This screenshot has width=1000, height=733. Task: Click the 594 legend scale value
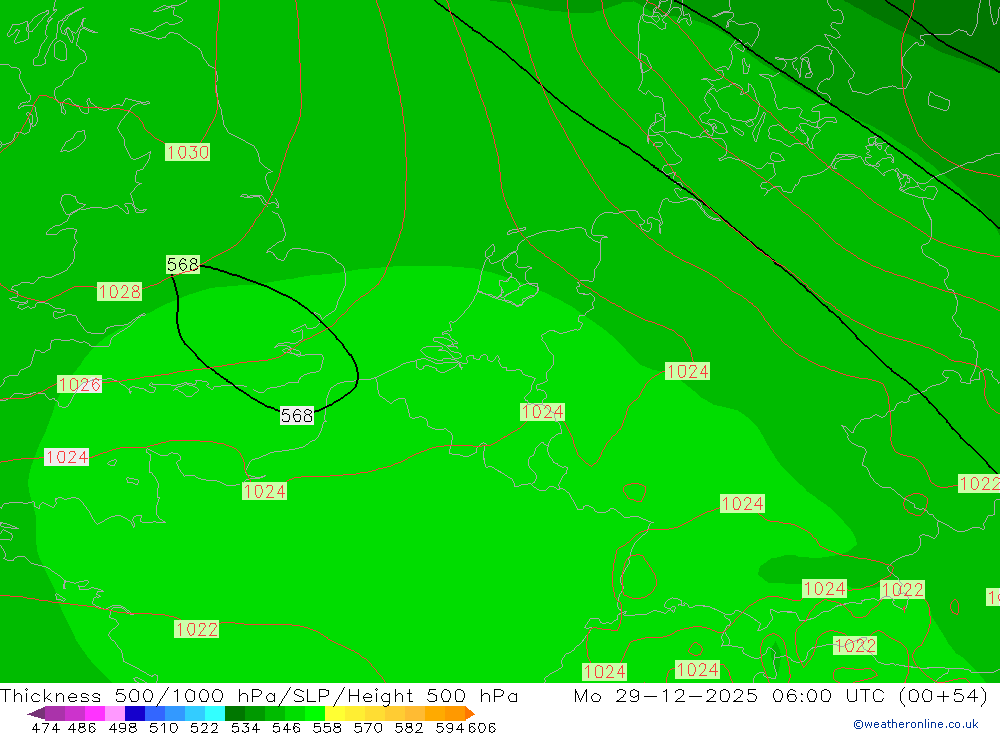point(450,727)
